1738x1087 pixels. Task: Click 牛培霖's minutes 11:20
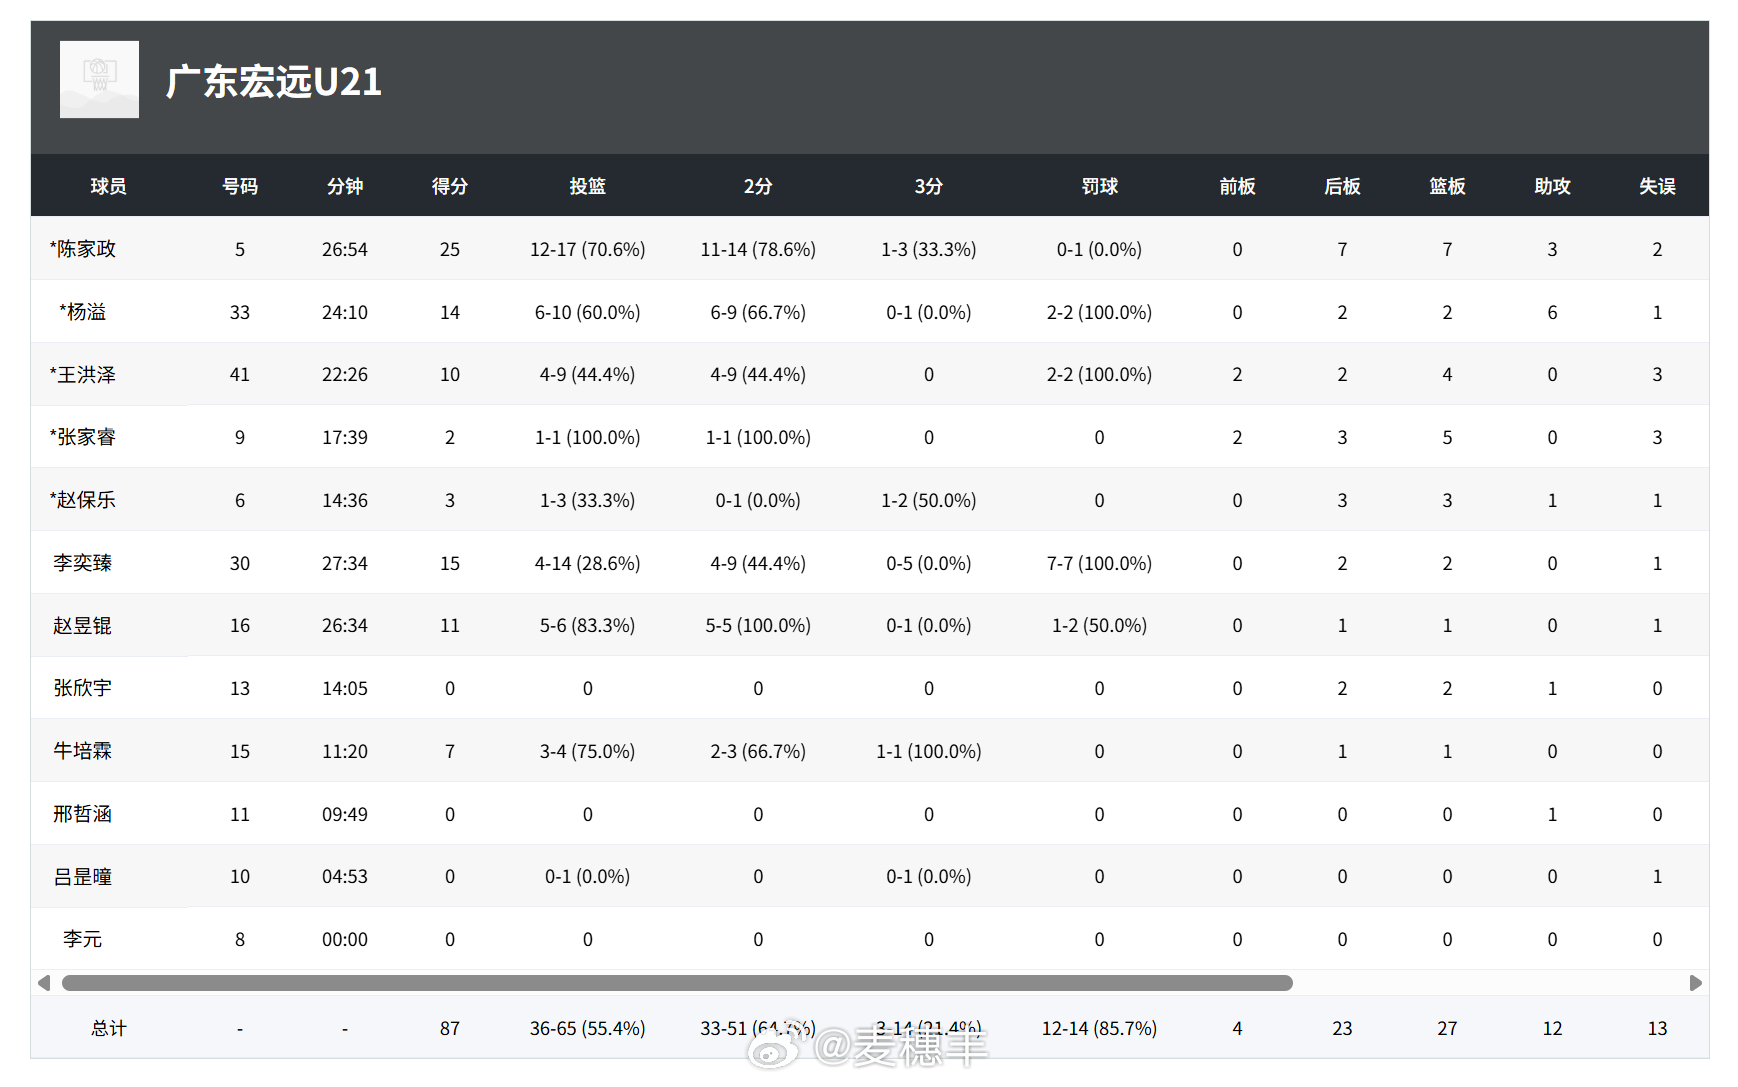coord(345,751)
